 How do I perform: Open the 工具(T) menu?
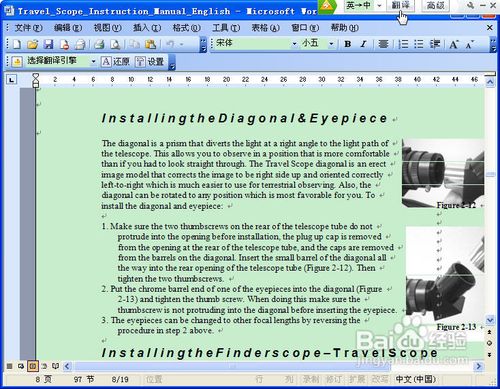tap(226, 28)
